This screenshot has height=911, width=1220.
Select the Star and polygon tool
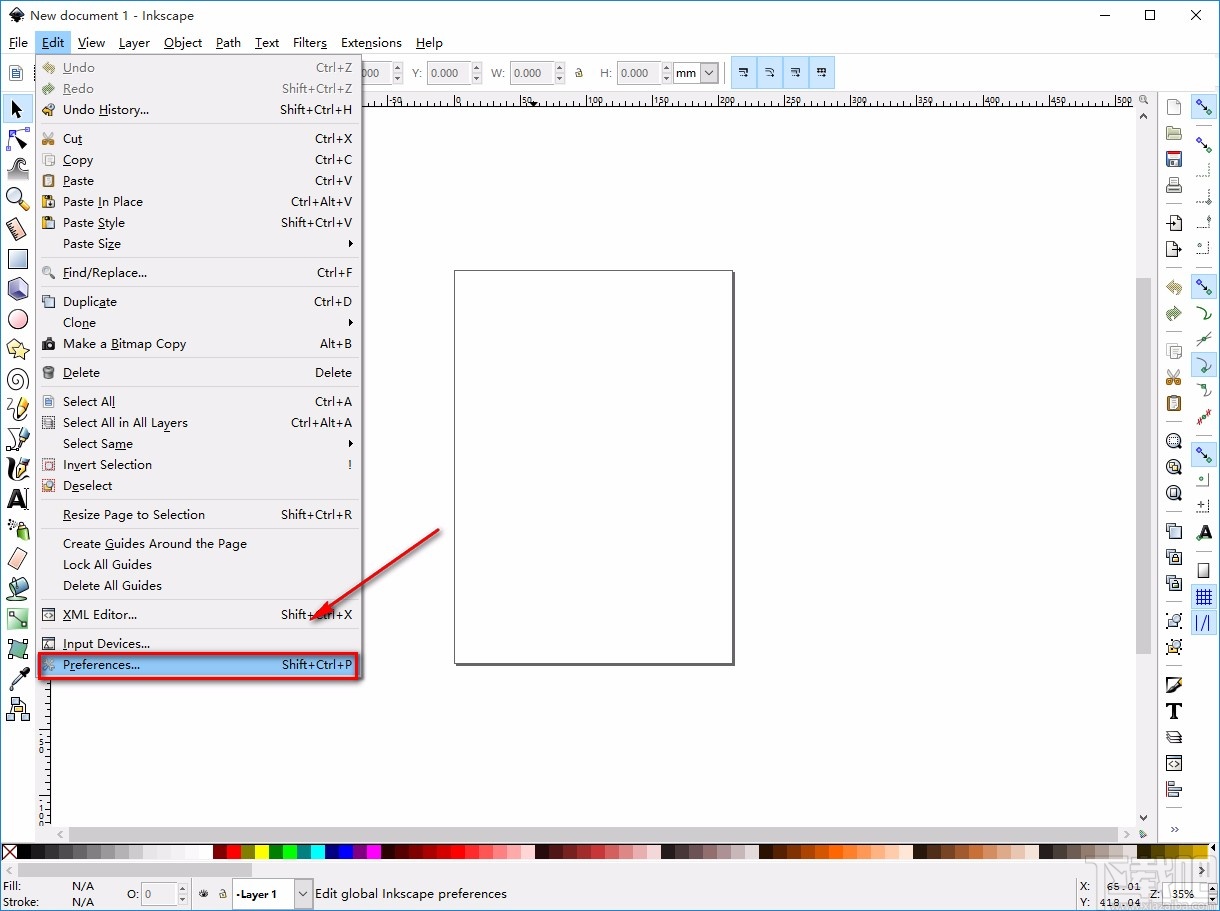(x=17, y=349)
